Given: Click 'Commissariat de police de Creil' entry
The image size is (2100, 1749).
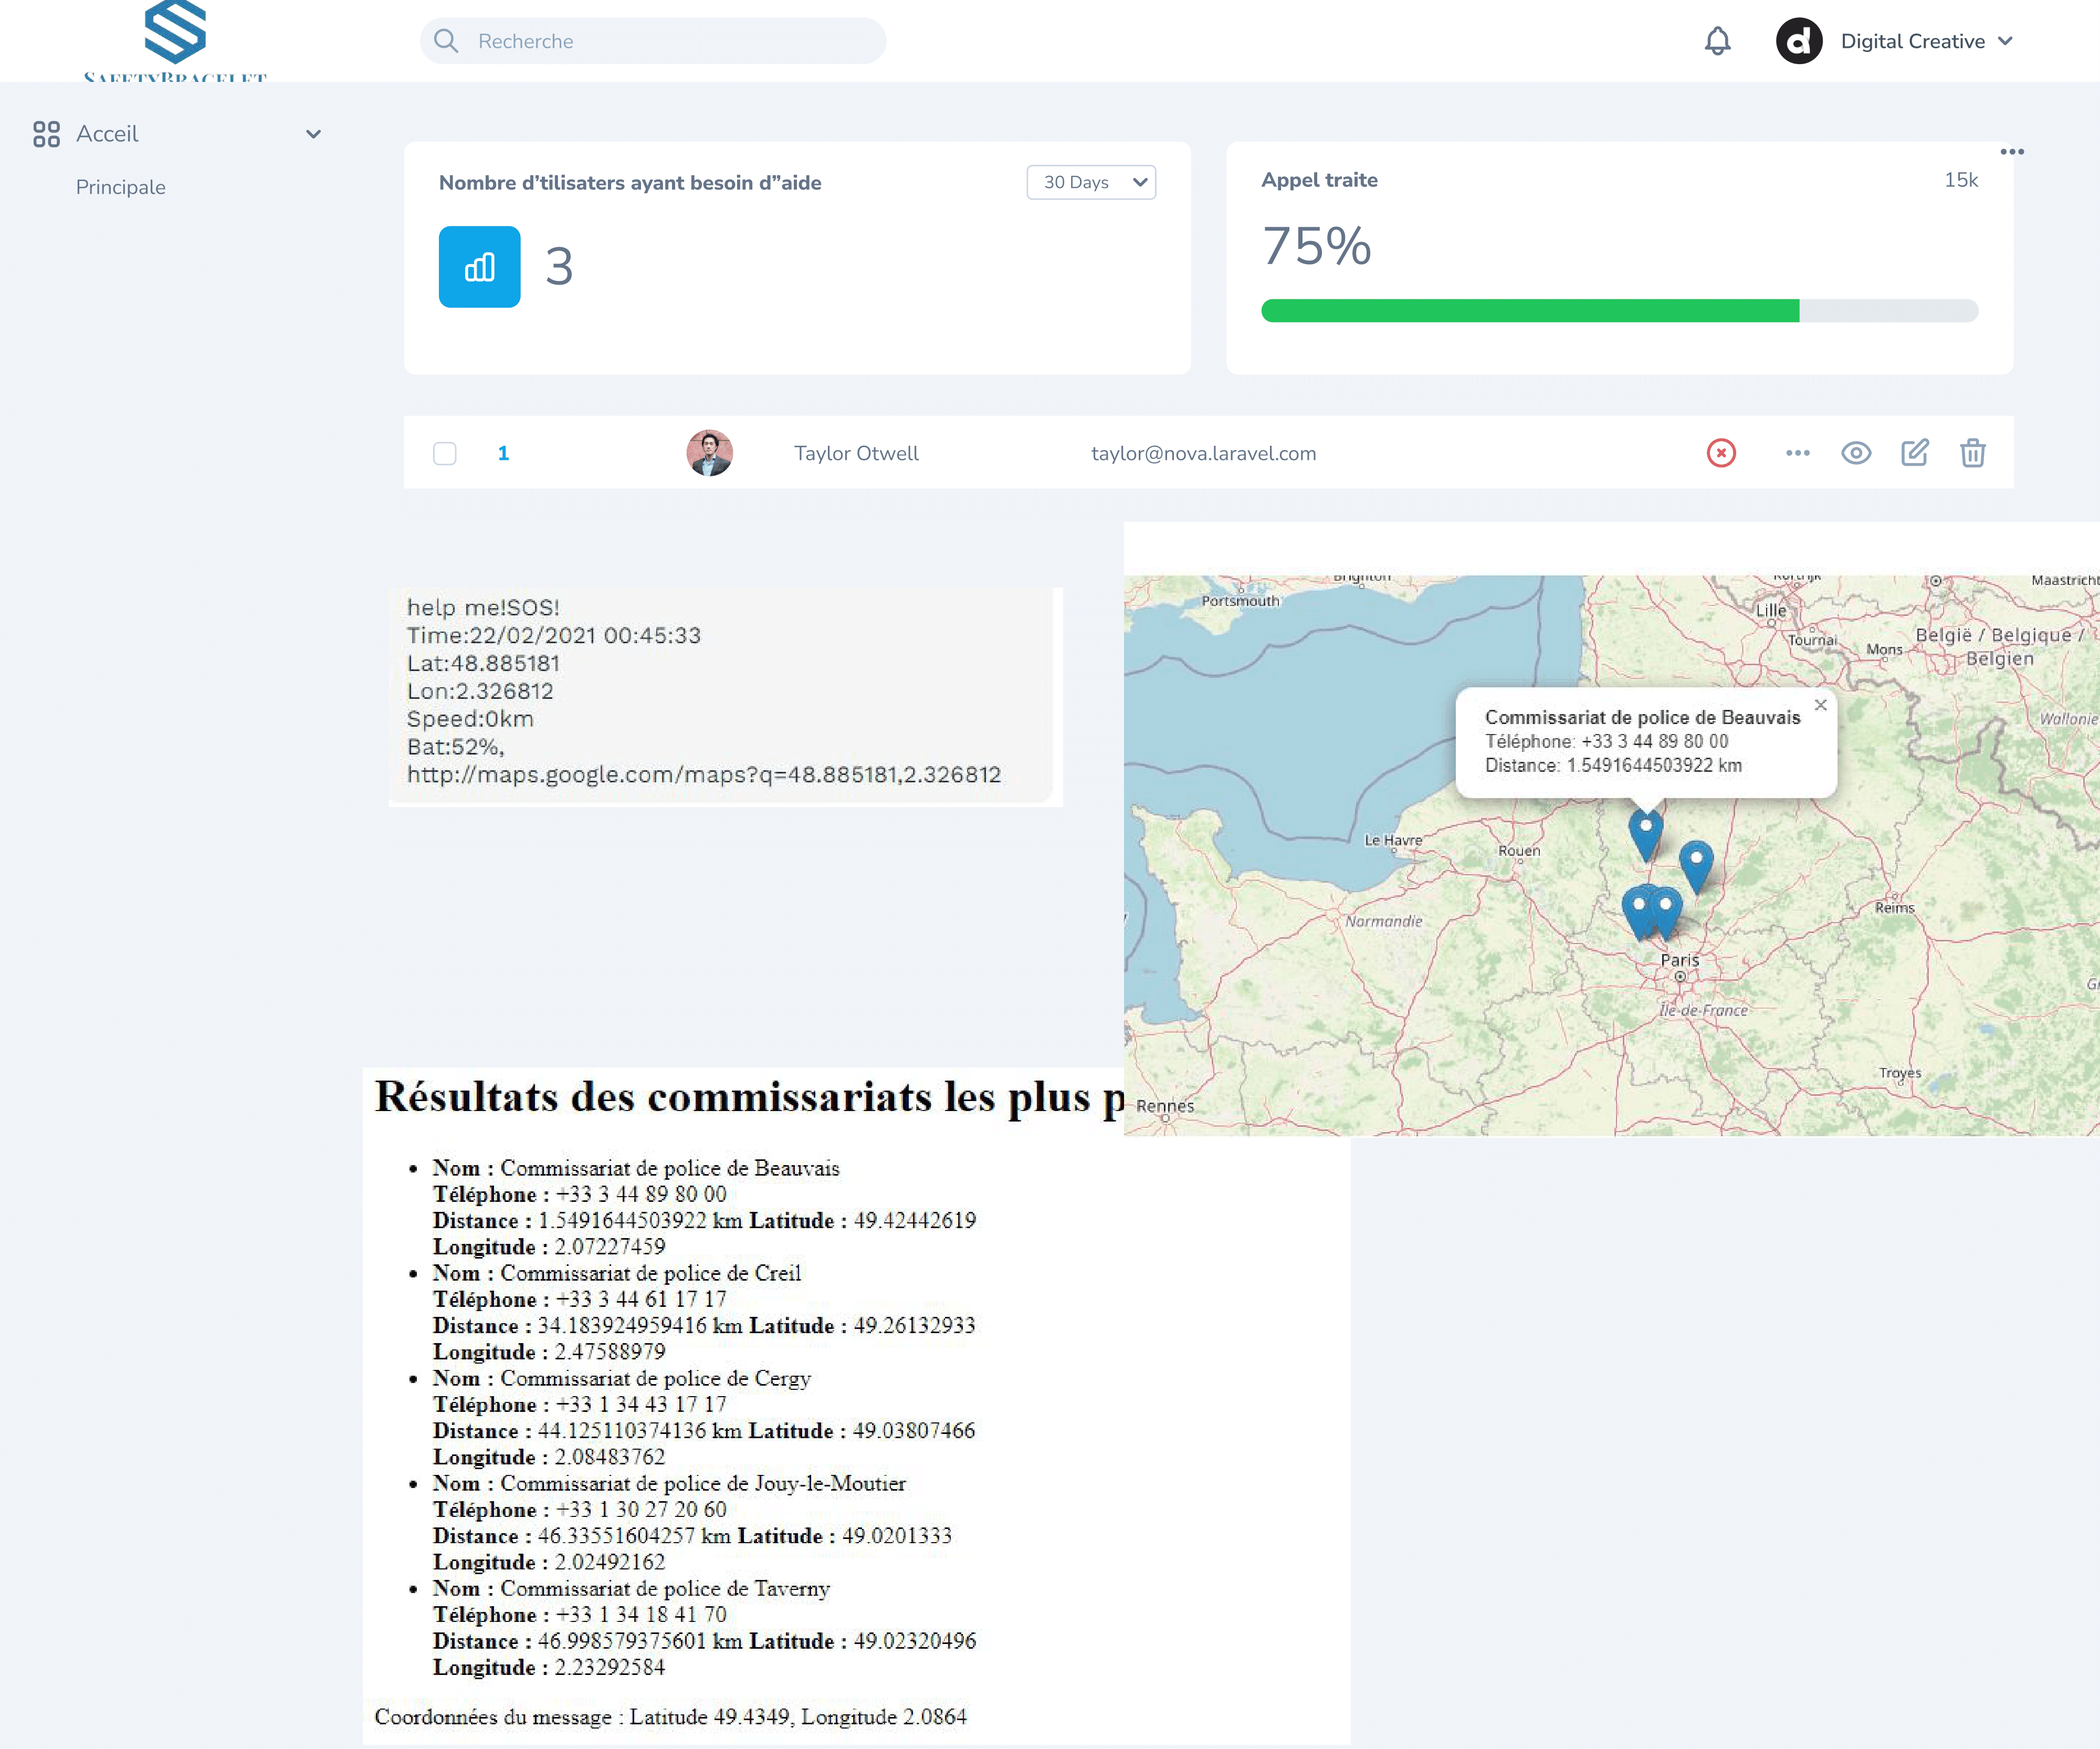Looking at the screenshot, I should coord(650,1273).
